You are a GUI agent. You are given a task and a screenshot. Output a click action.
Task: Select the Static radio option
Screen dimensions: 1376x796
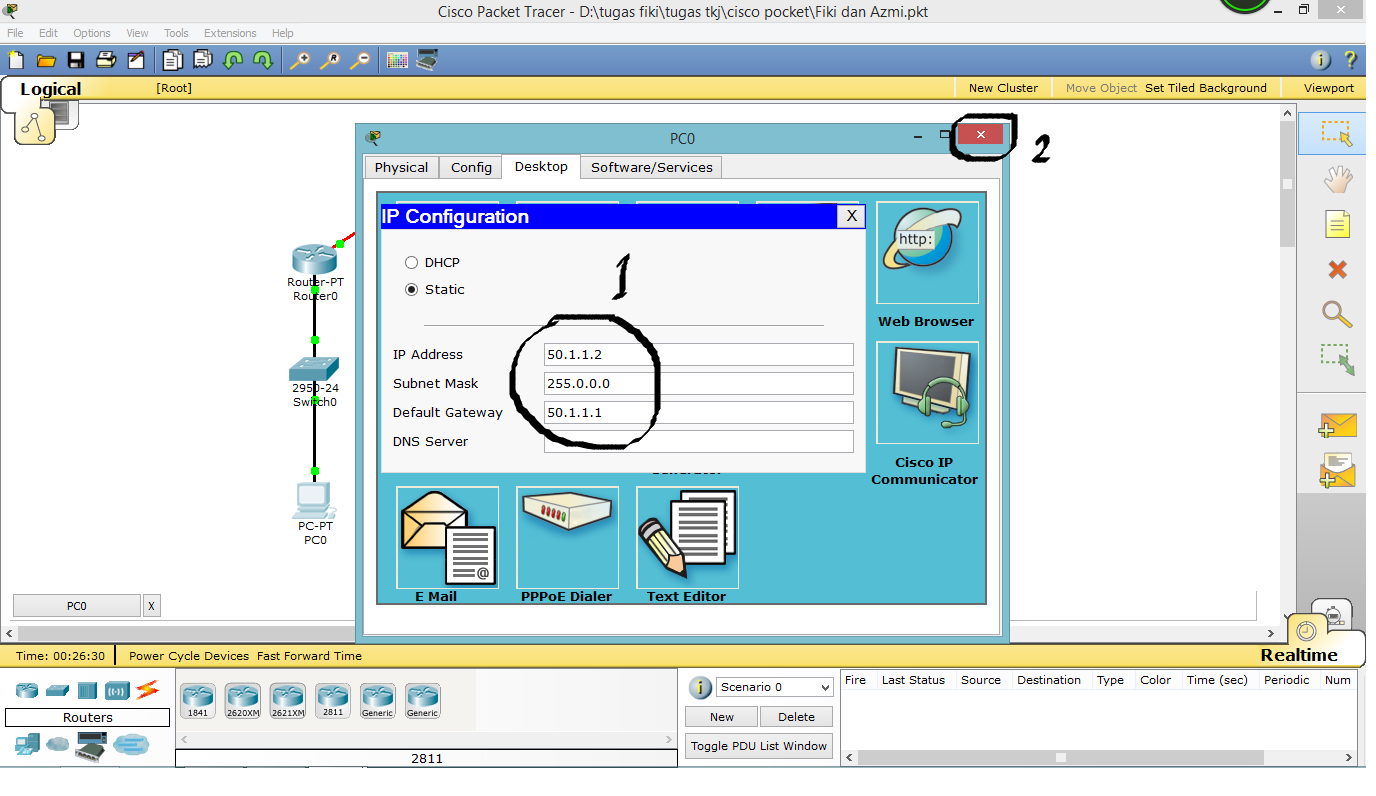coord(411,289)
